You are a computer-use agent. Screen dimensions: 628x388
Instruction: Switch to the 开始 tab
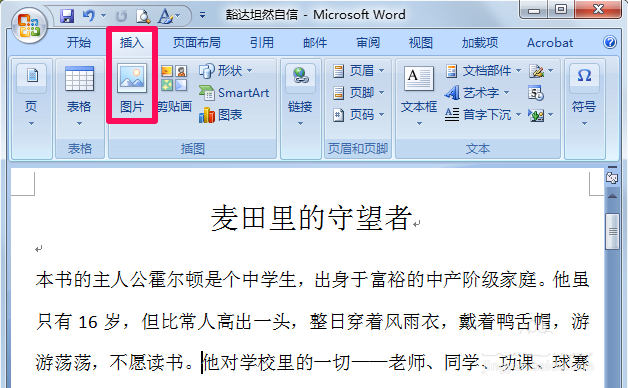(x=79, y=42)
